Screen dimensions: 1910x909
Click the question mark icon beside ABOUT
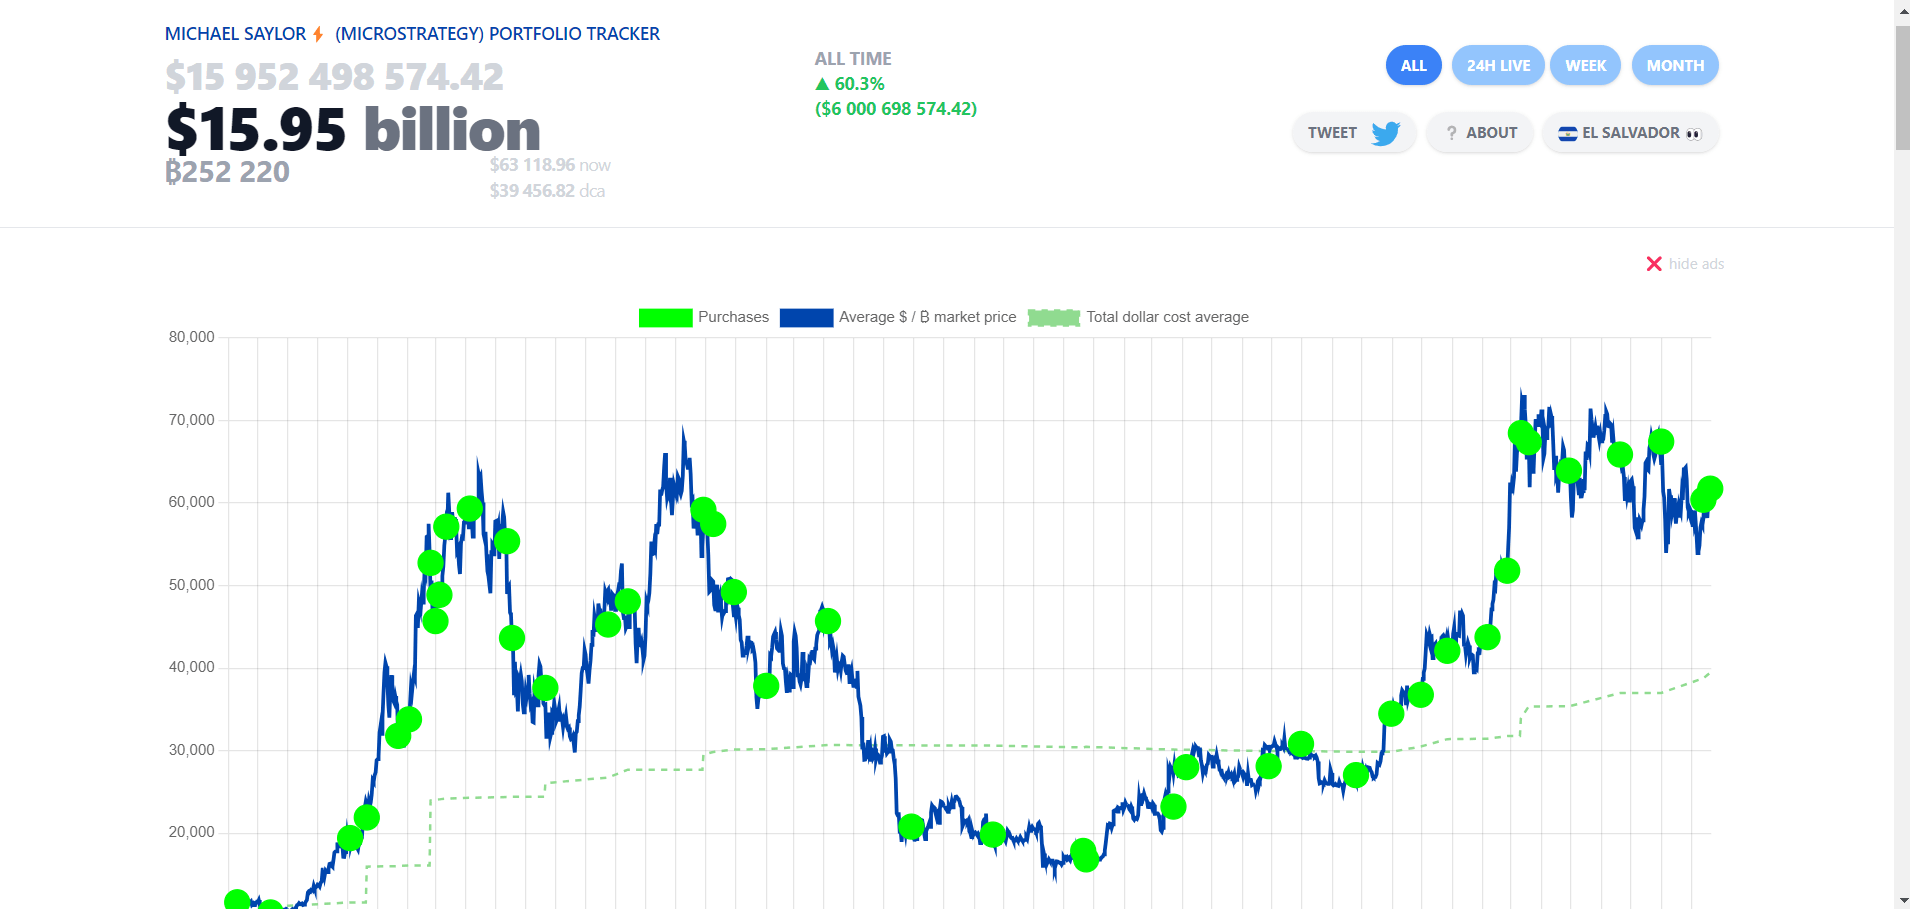click(1451, 133)
